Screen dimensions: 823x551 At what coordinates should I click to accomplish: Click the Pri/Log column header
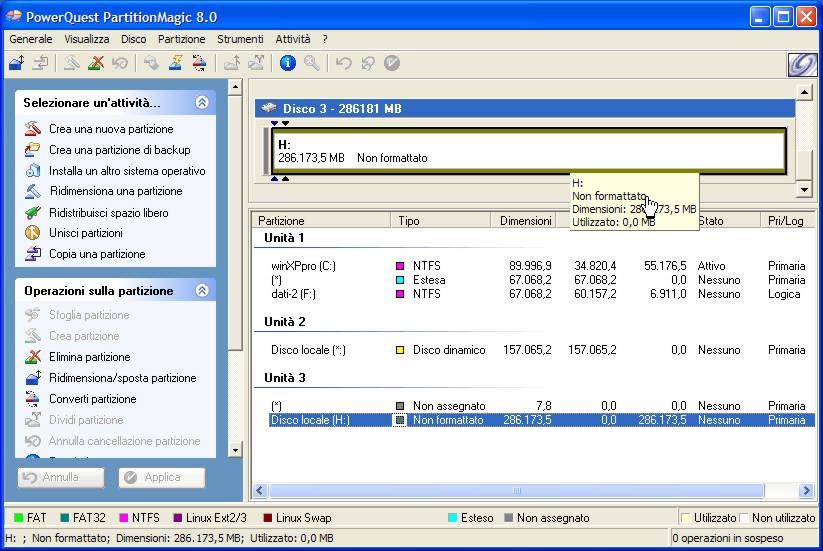pyautogui.click(x=787, y=221)
